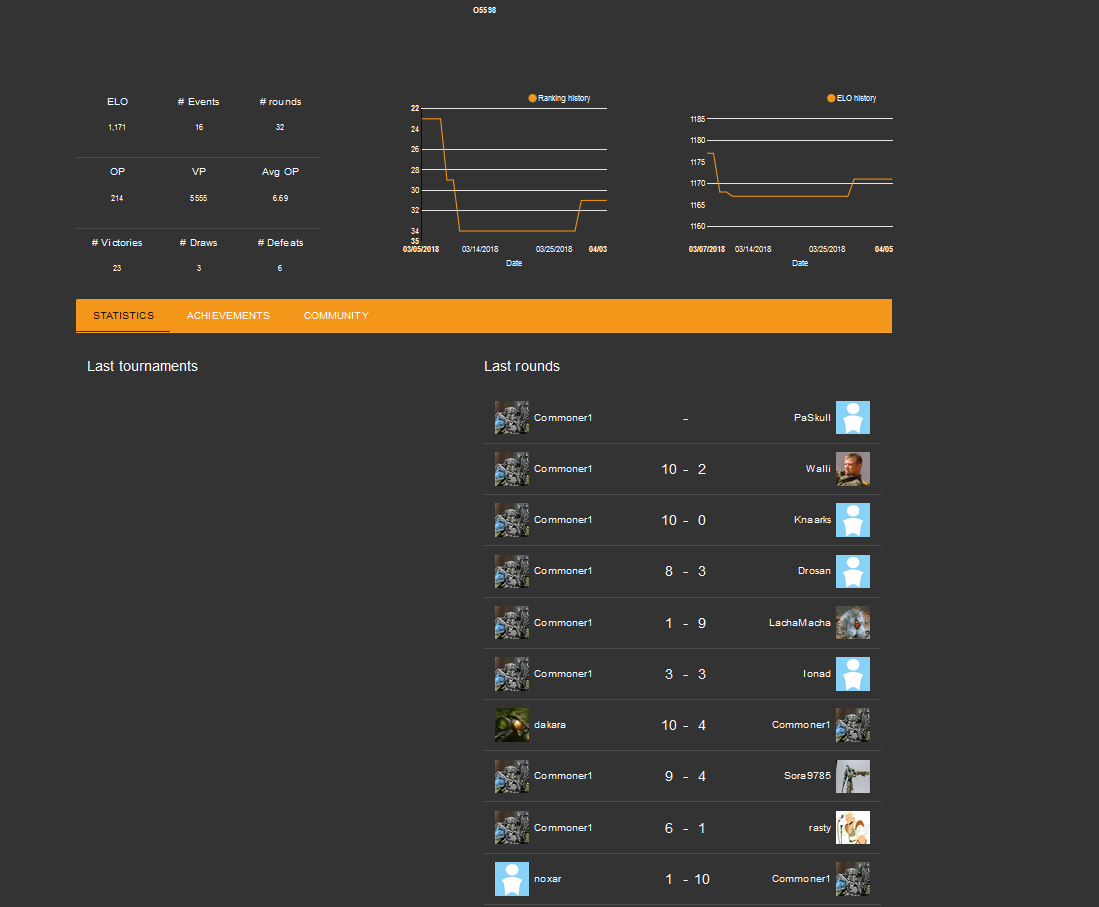Screen dimensions: 1099x907
Task: Select the 9 - 4 score against Sora9785
Action: click(x=685, y=777)
